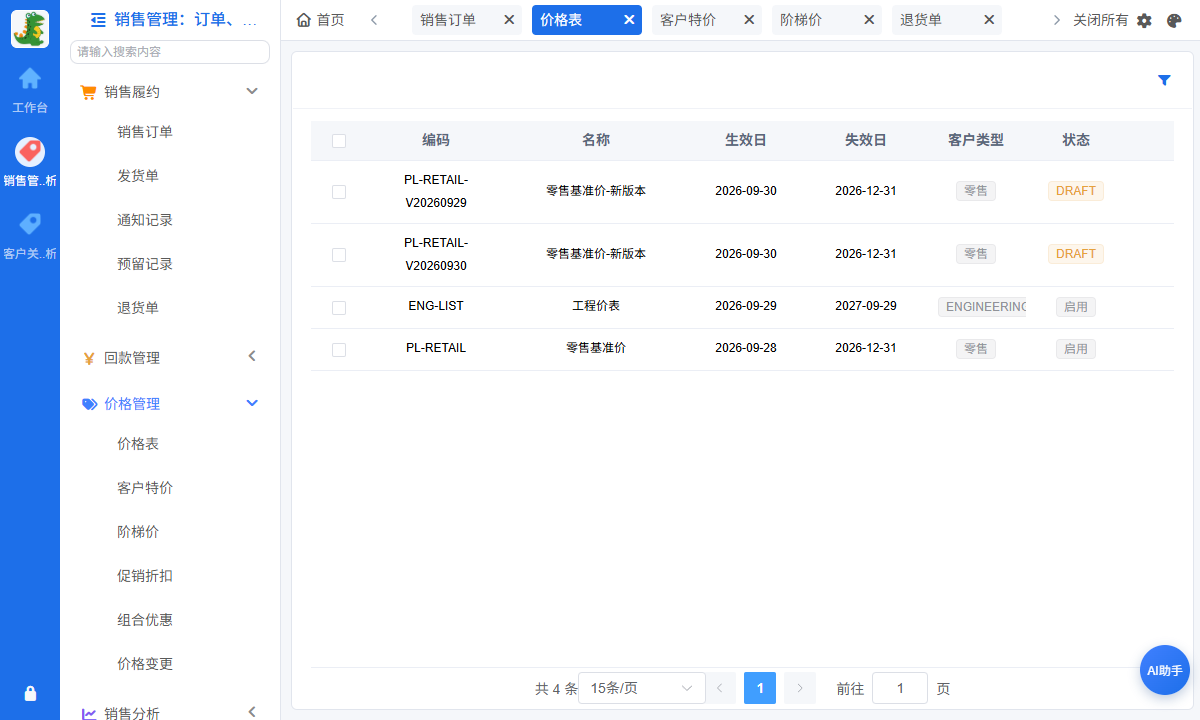1200x720 pixels.
Task: Open 客户特价 in the sidebar menu
Action: [x=145, y=488]
